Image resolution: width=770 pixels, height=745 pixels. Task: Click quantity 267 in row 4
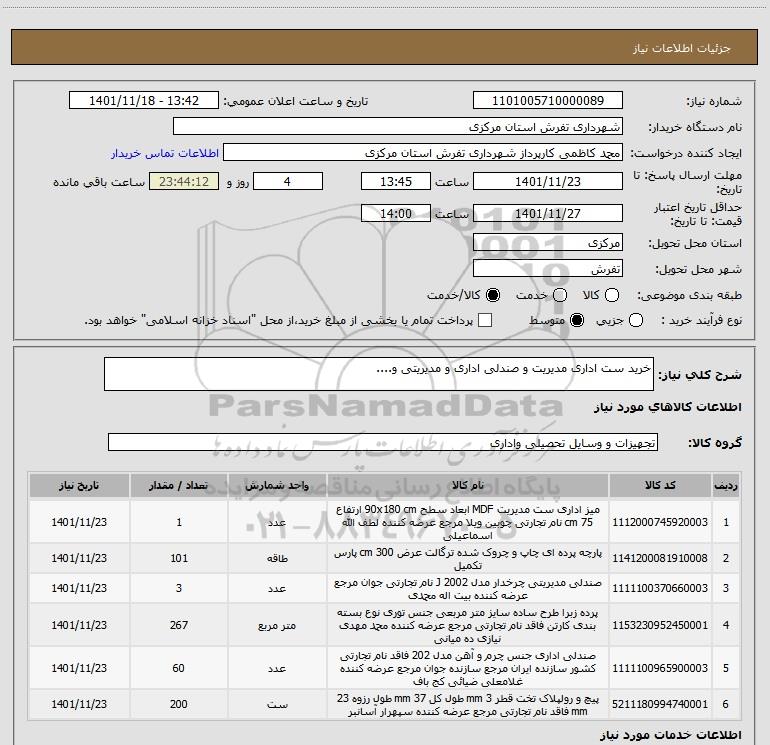(x=179, y=625)
